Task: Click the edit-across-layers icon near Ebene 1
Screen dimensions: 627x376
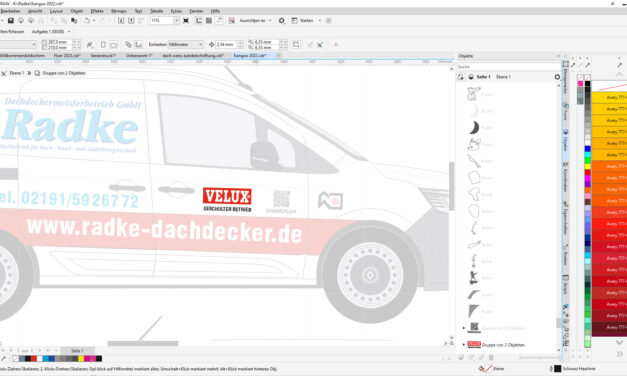Action: 4,73
